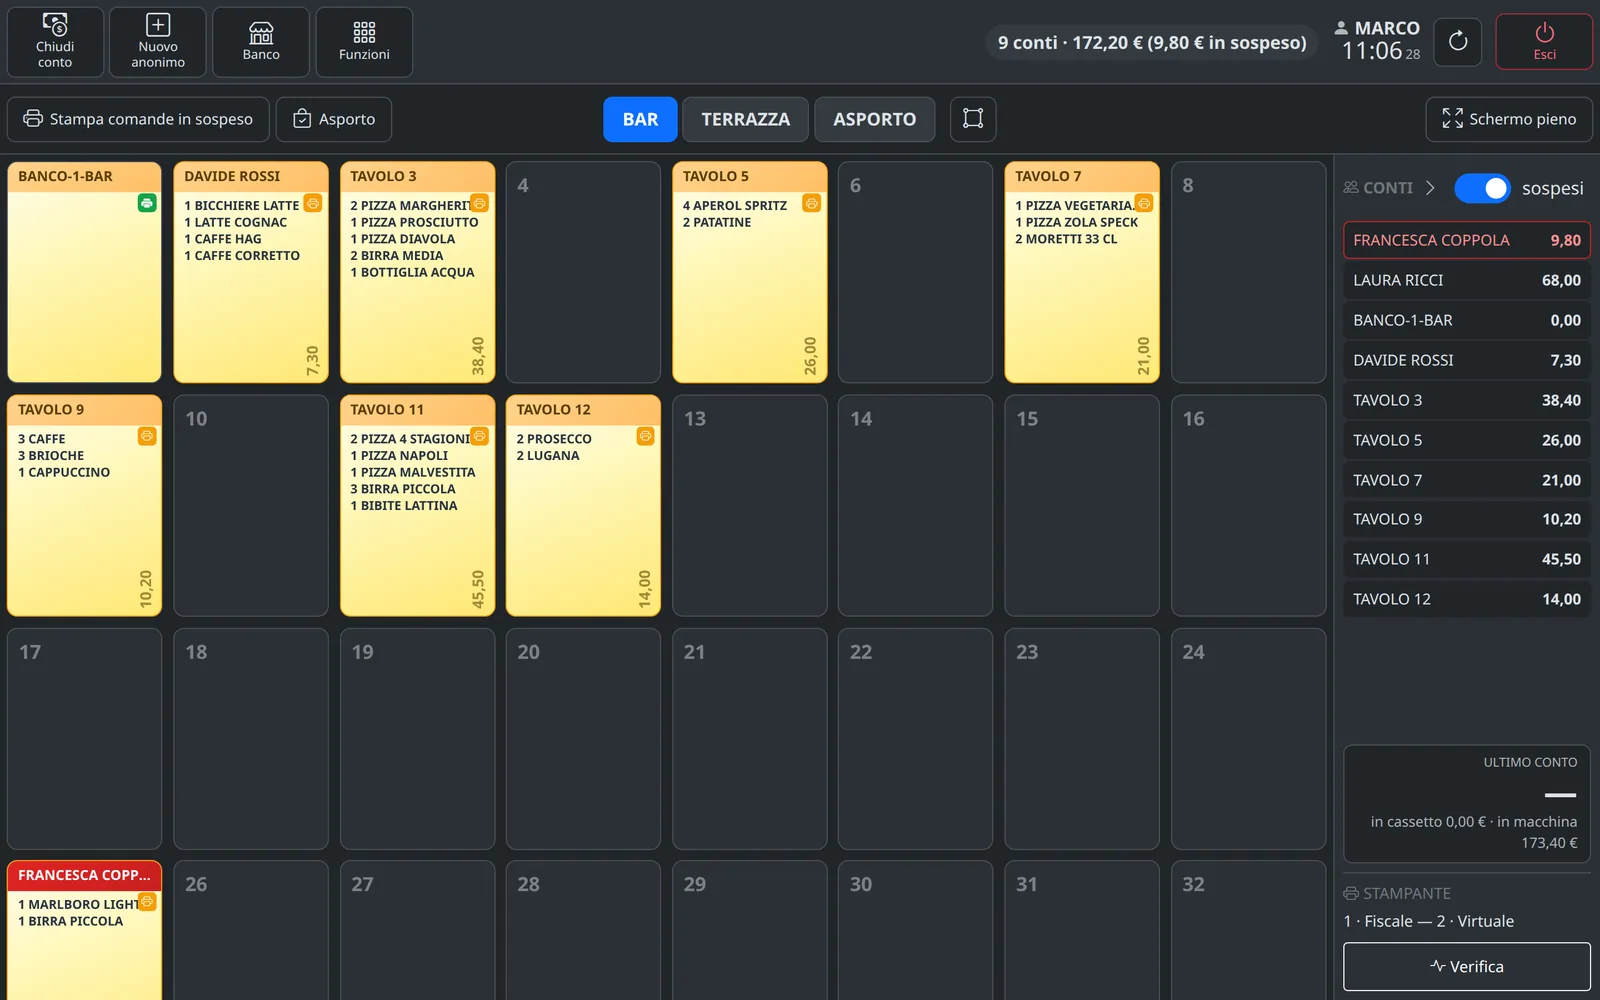This screenshot has width=1600, height=1000.
Task: Select LAURA RICCI 68,00 in the list
Action: [1467, 280]
